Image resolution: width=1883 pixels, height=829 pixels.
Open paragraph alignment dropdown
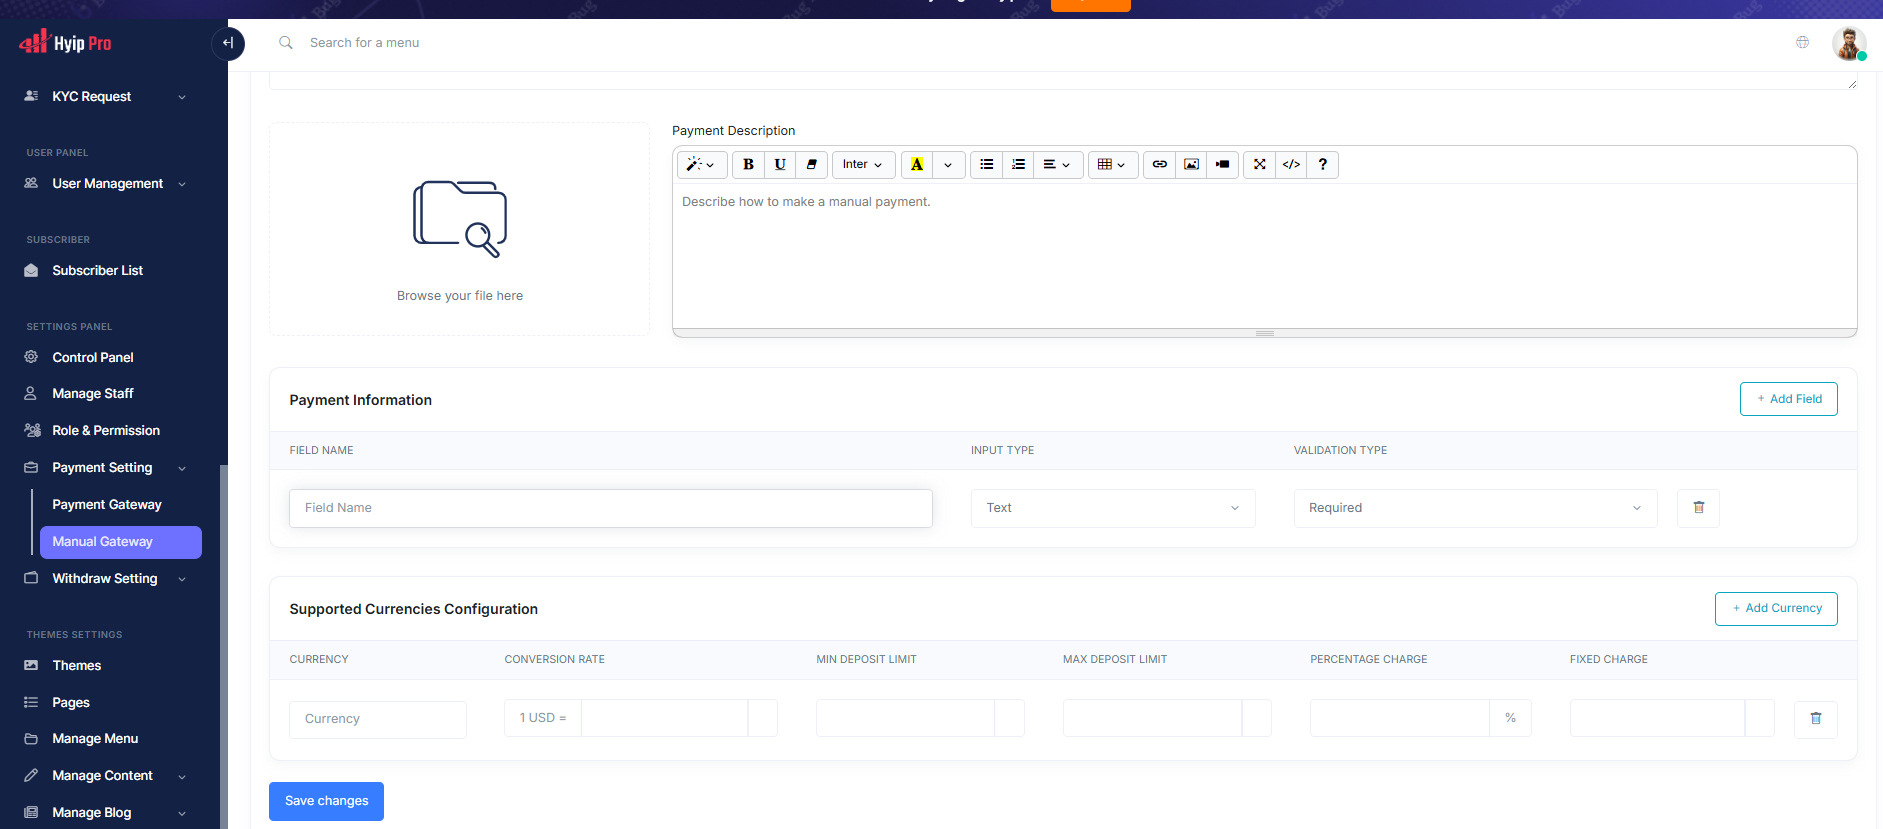point(1057,165)
